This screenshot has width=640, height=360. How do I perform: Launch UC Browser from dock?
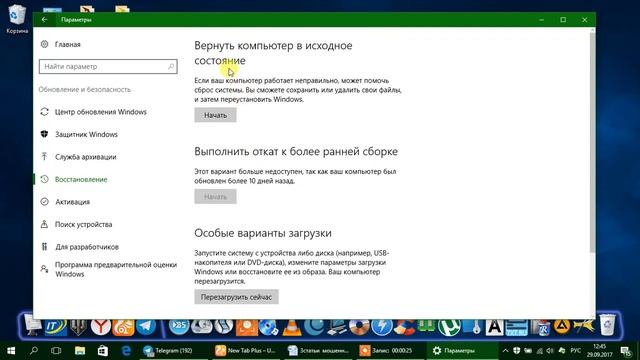pyautogui.click(x=123, y=327)
